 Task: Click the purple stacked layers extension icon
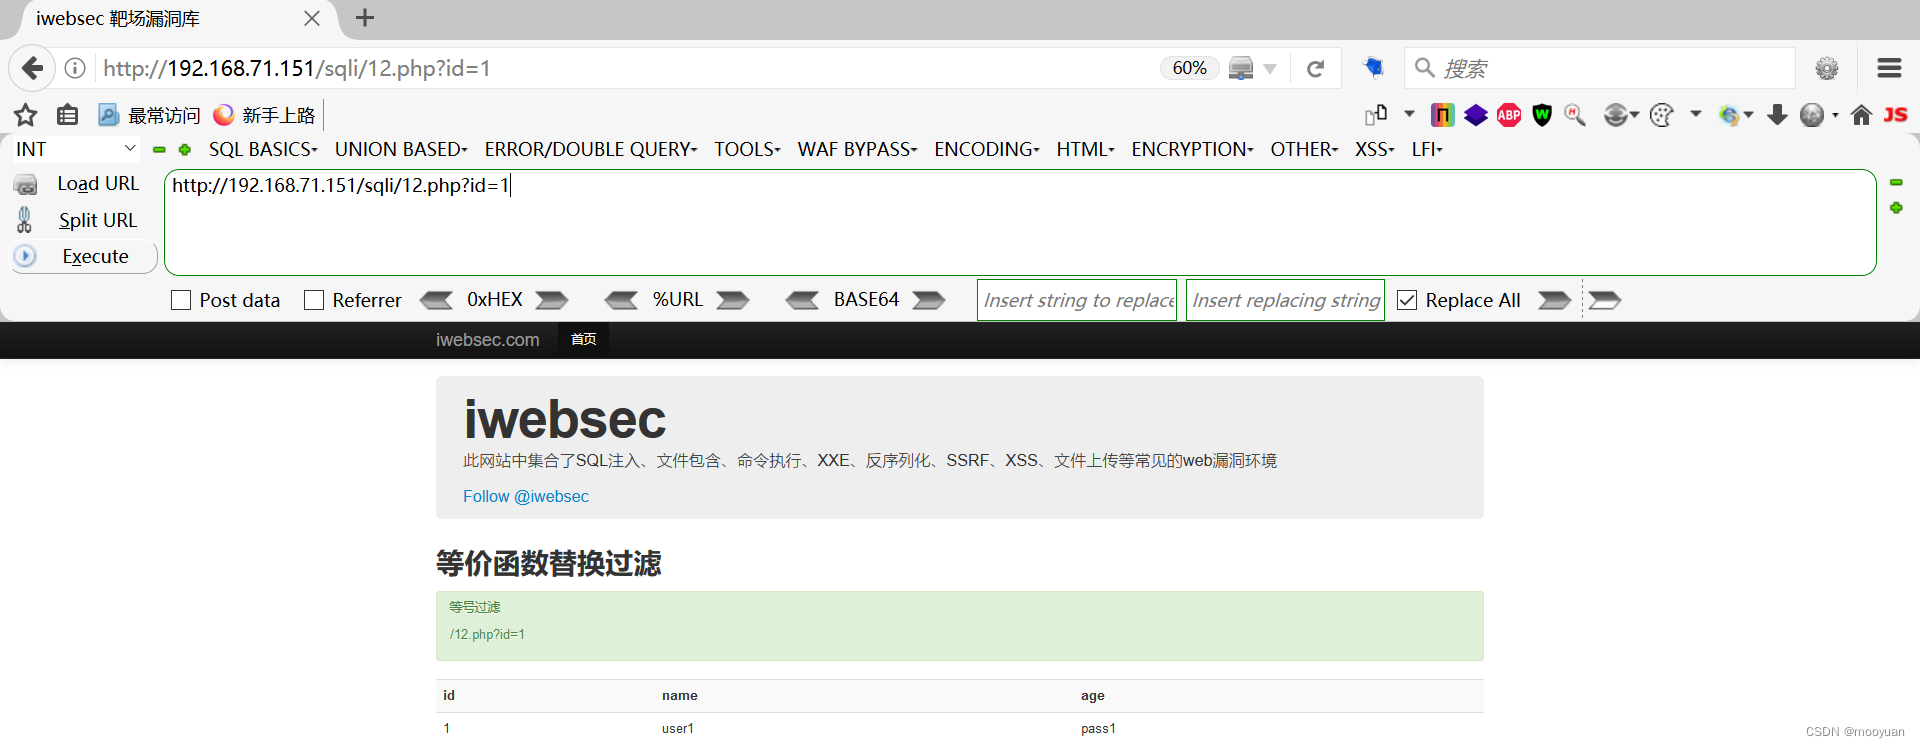[x=1476, y=115]
